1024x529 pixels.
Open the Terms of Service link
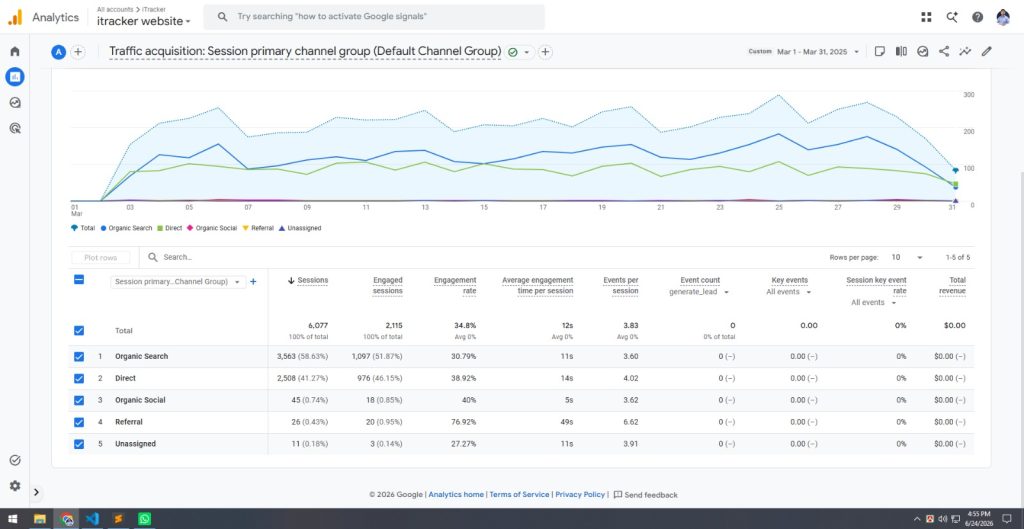point(519,495)
